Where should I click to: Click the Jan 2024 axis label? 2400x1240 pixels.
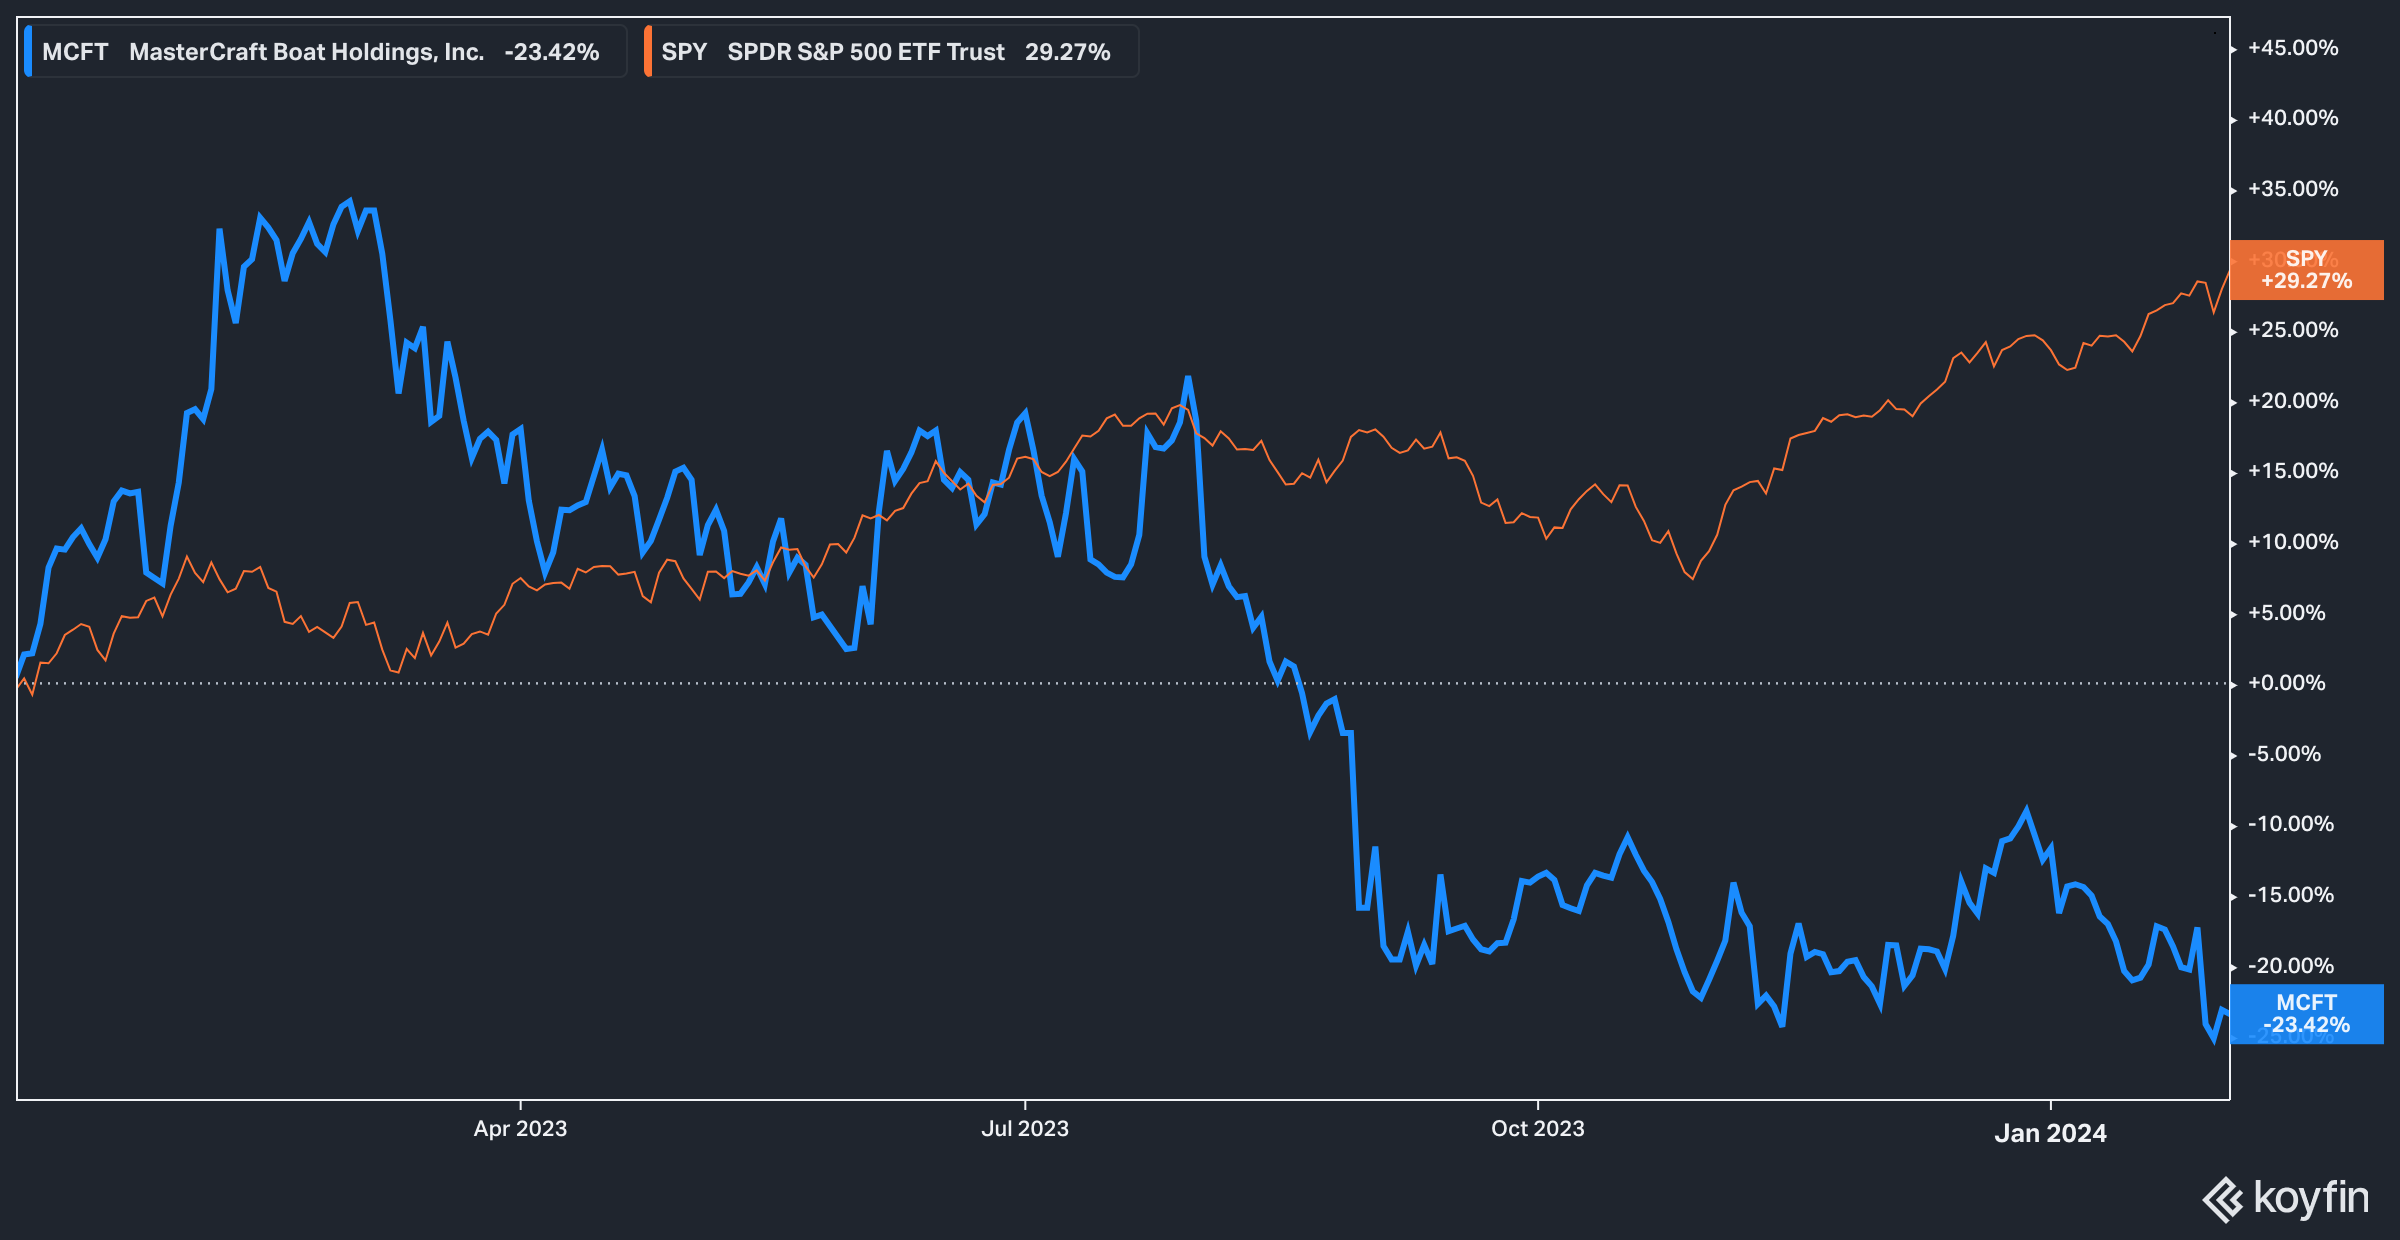2050,1133
